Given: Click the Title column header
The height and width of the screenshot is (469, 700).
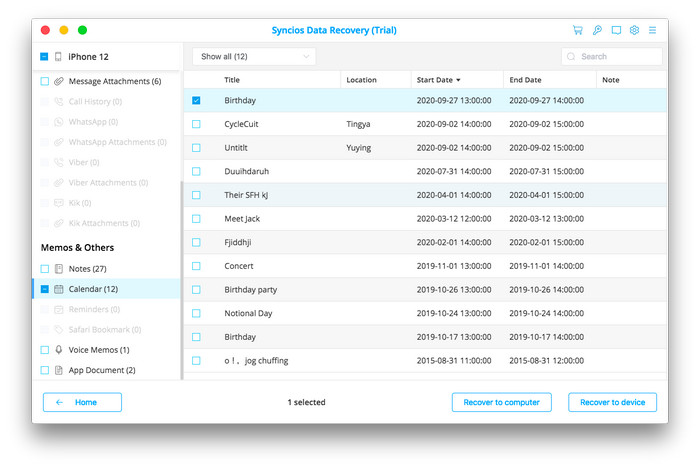Looking at the screenshot, I should (232, 80).
